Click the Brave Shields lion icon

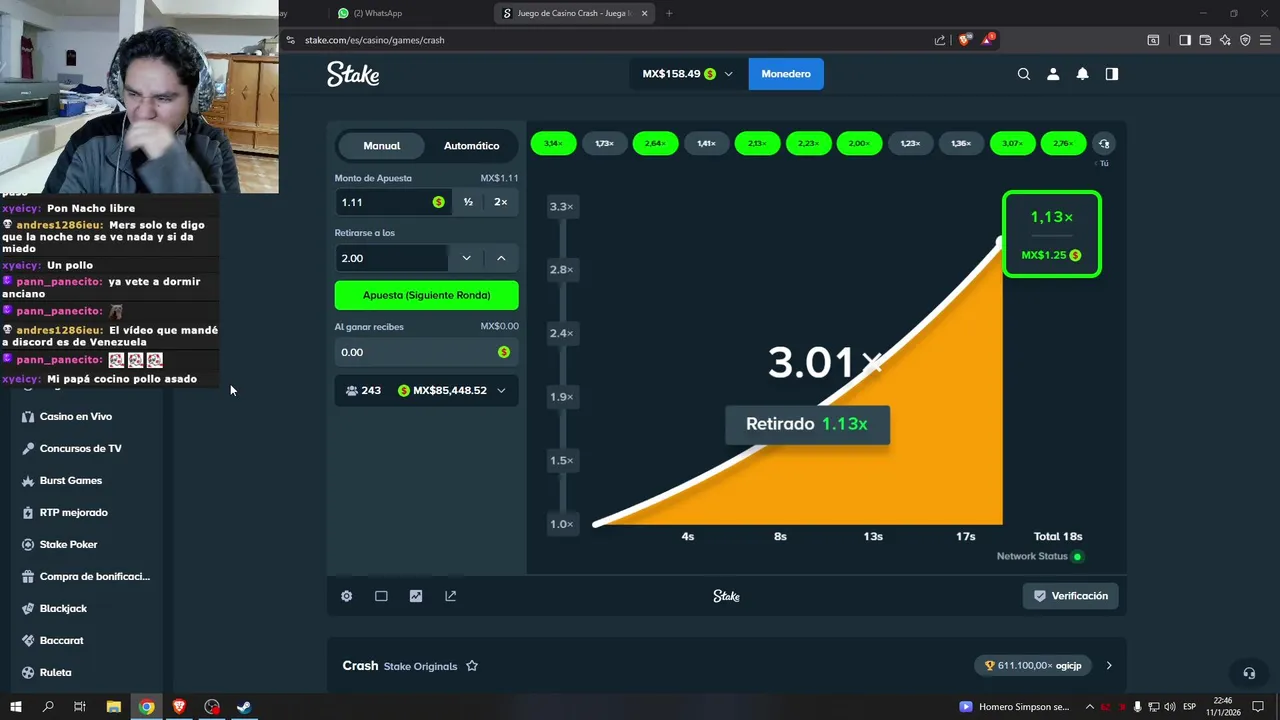point(964,40)
